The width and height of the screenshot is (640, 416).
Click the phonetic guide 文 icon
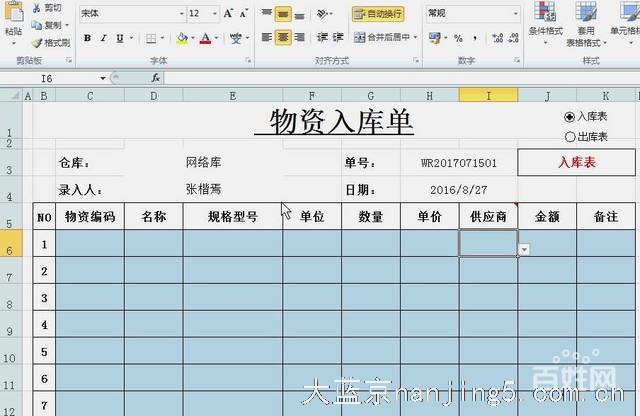236,38
